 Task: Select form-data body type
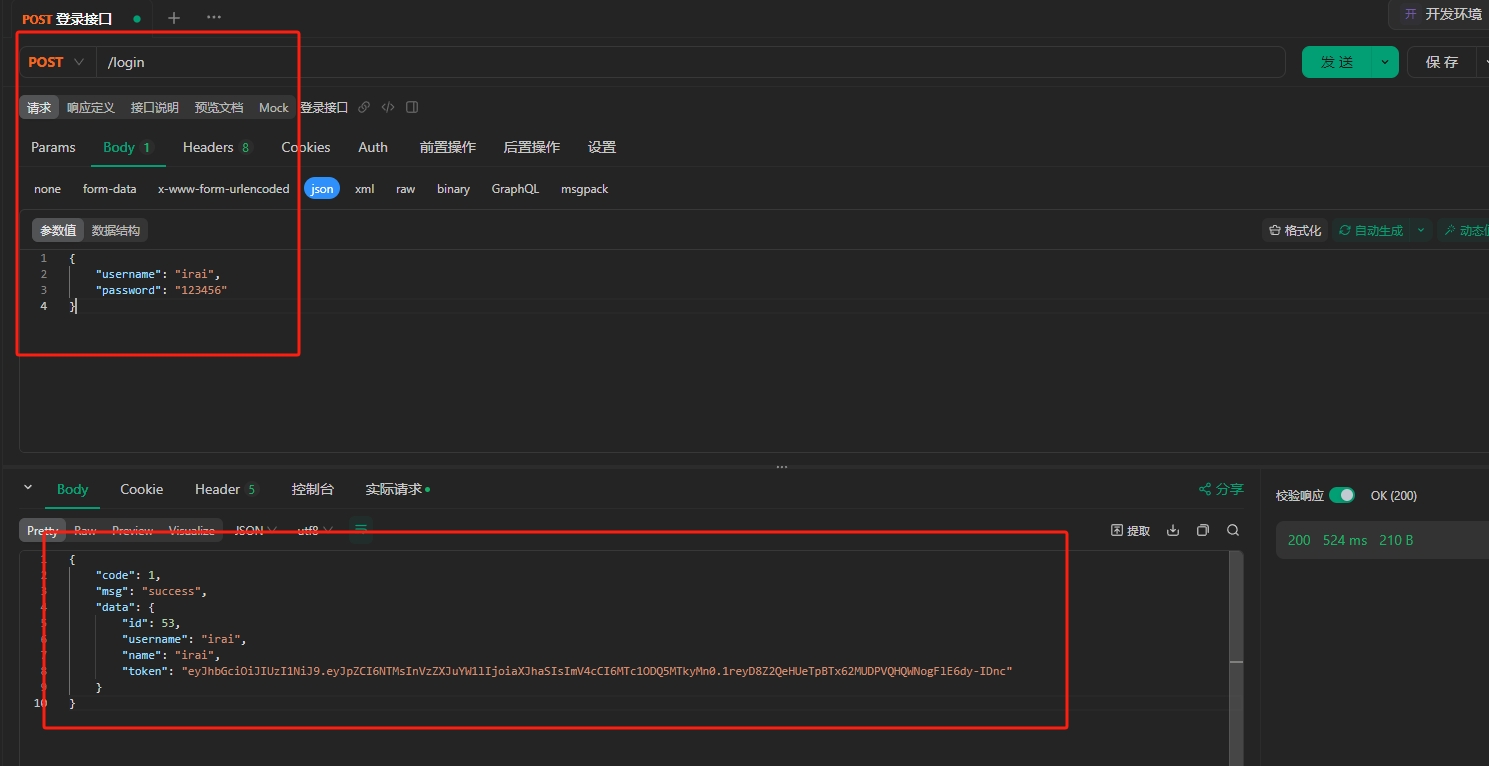coord(109,189)
